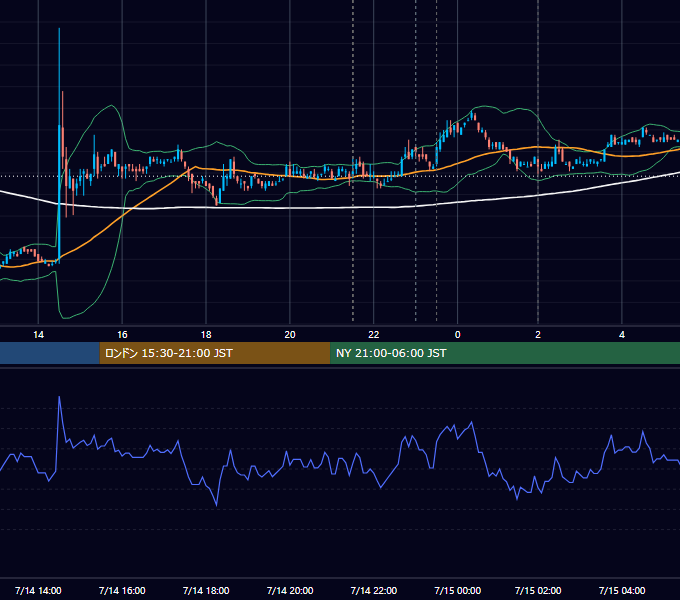Viewport: 680px width, 600px height.
Task: Click the 7/14 14:00 date label
Action: [x=38, y=590]
